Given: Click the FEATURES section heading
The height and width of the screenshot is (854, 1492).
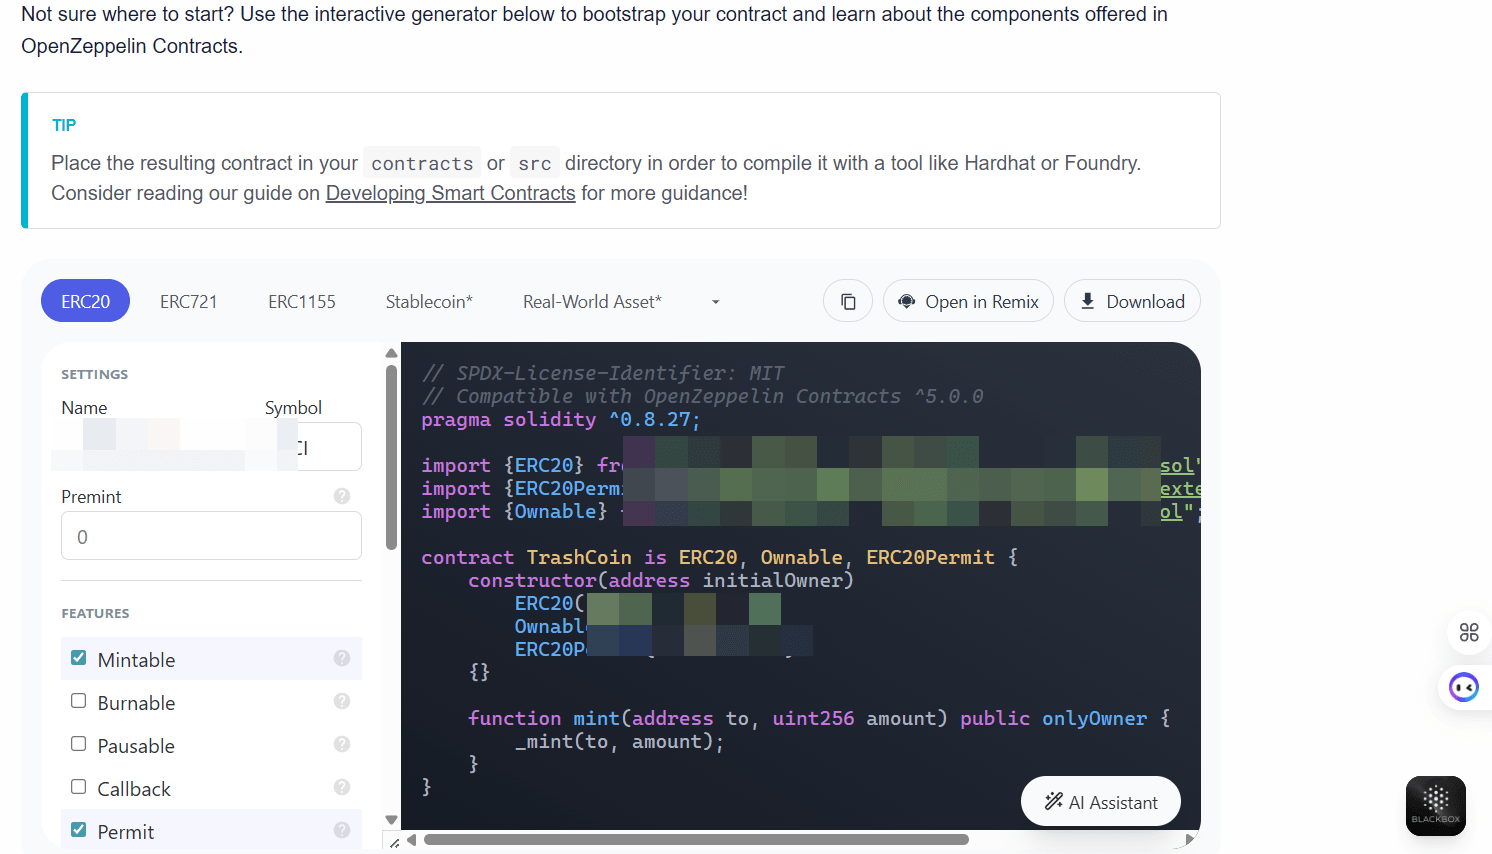Looking at the screenshot, I should coord(95,613).
